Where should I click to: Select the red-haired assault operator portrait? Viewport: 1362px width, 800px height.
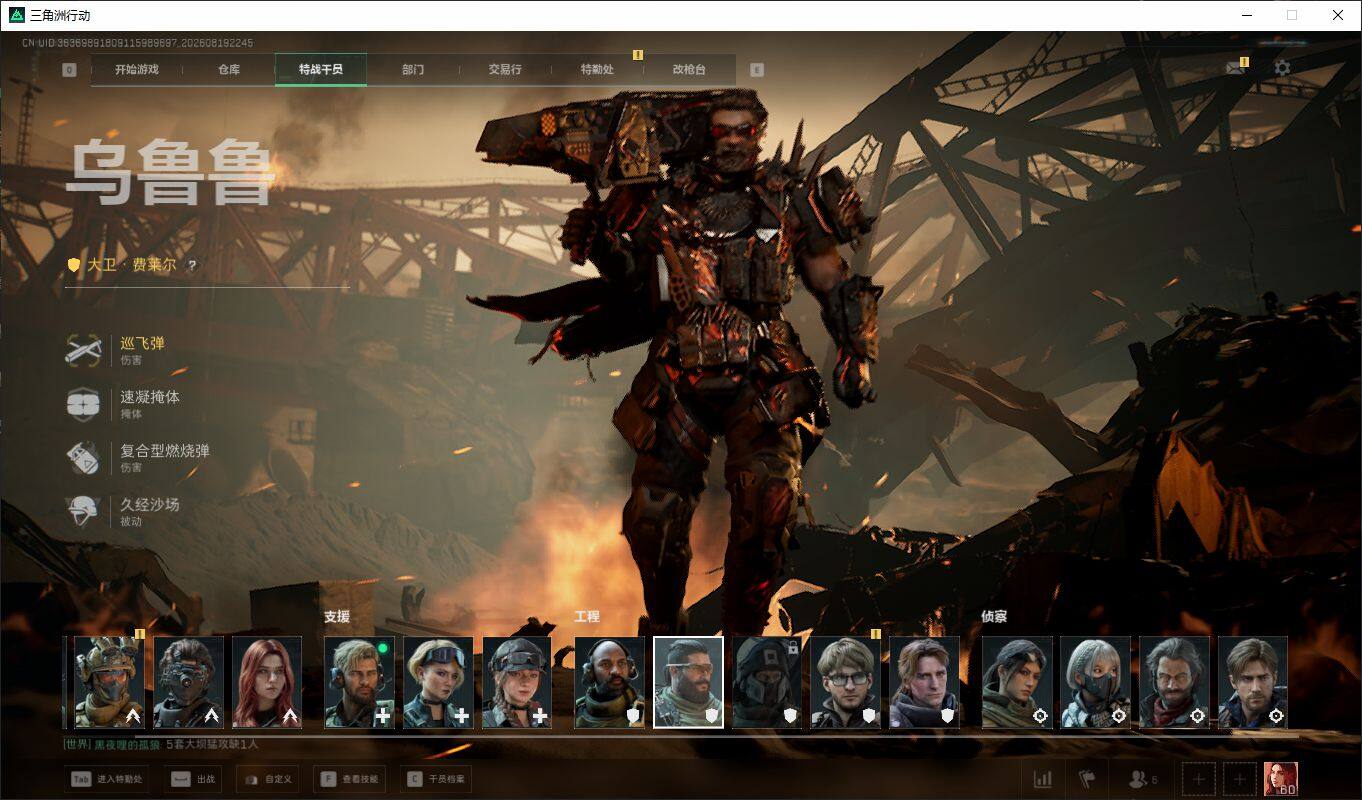tap(267, 682)
